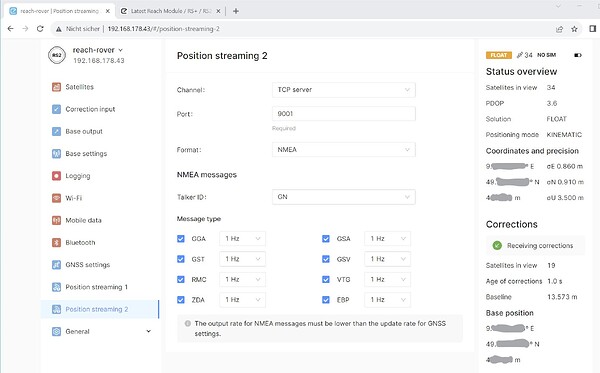
Task: Open the Channel TCP server dropdown
Action: click(344, 90)
